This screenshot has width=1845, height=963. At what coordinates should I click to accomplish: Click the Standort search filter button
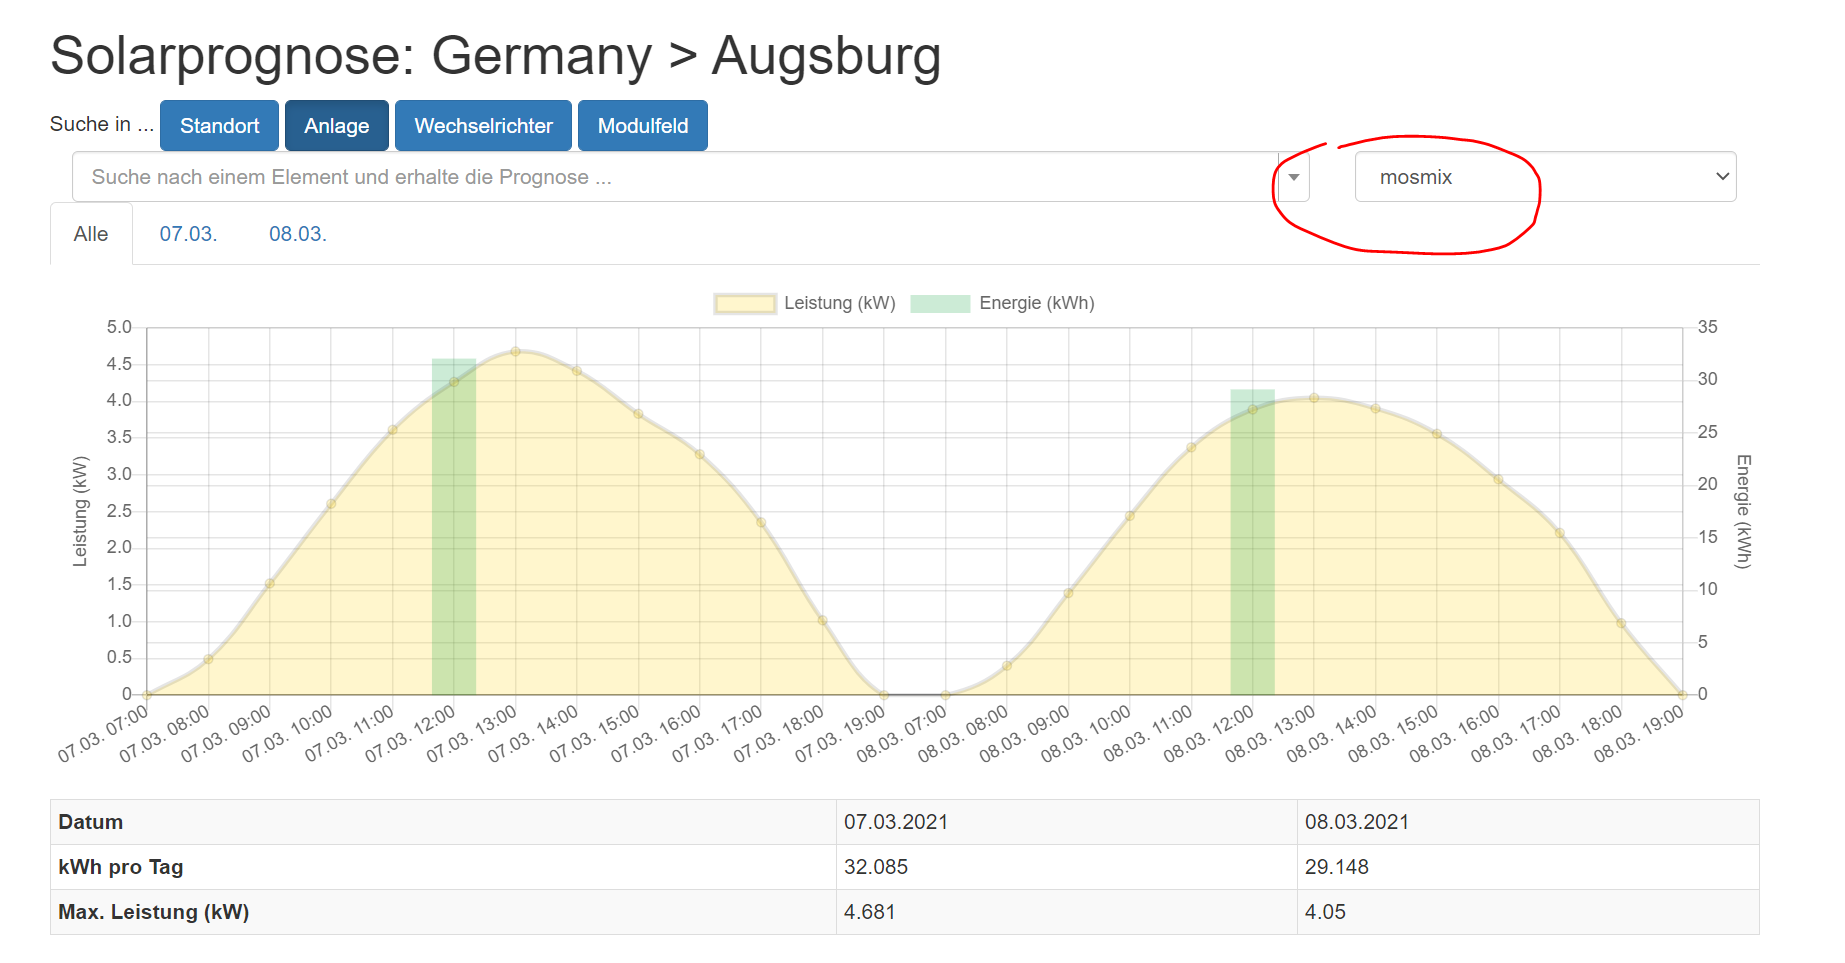[219, 126]
